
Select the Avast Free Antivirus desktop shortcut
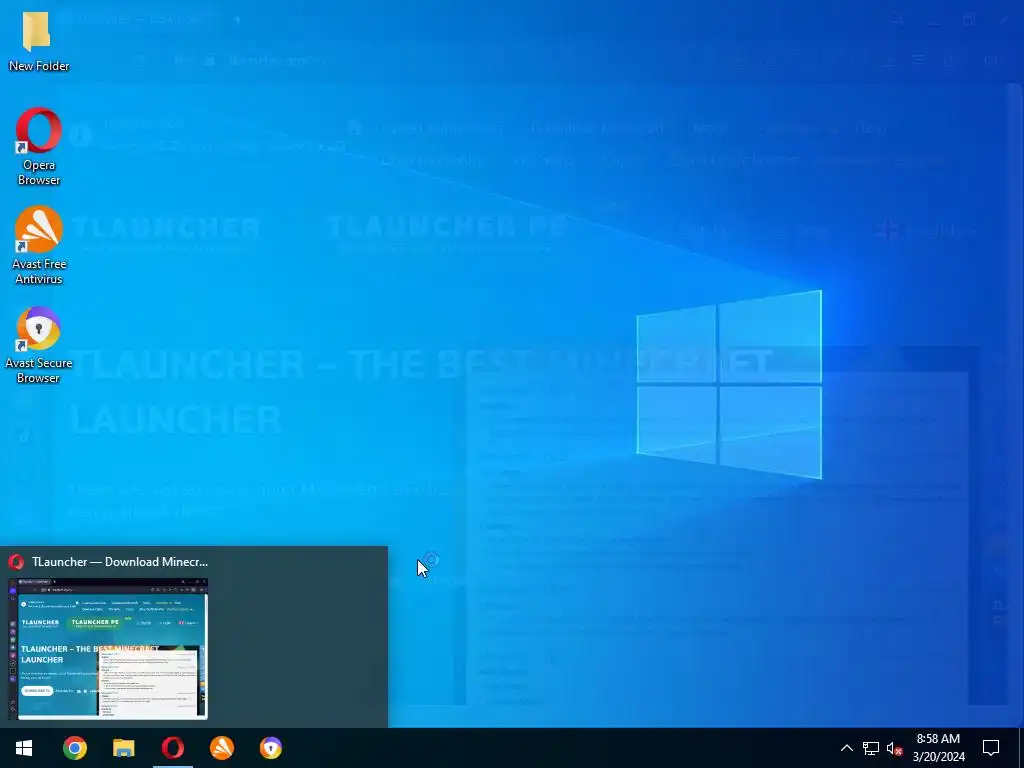(39, 245)
